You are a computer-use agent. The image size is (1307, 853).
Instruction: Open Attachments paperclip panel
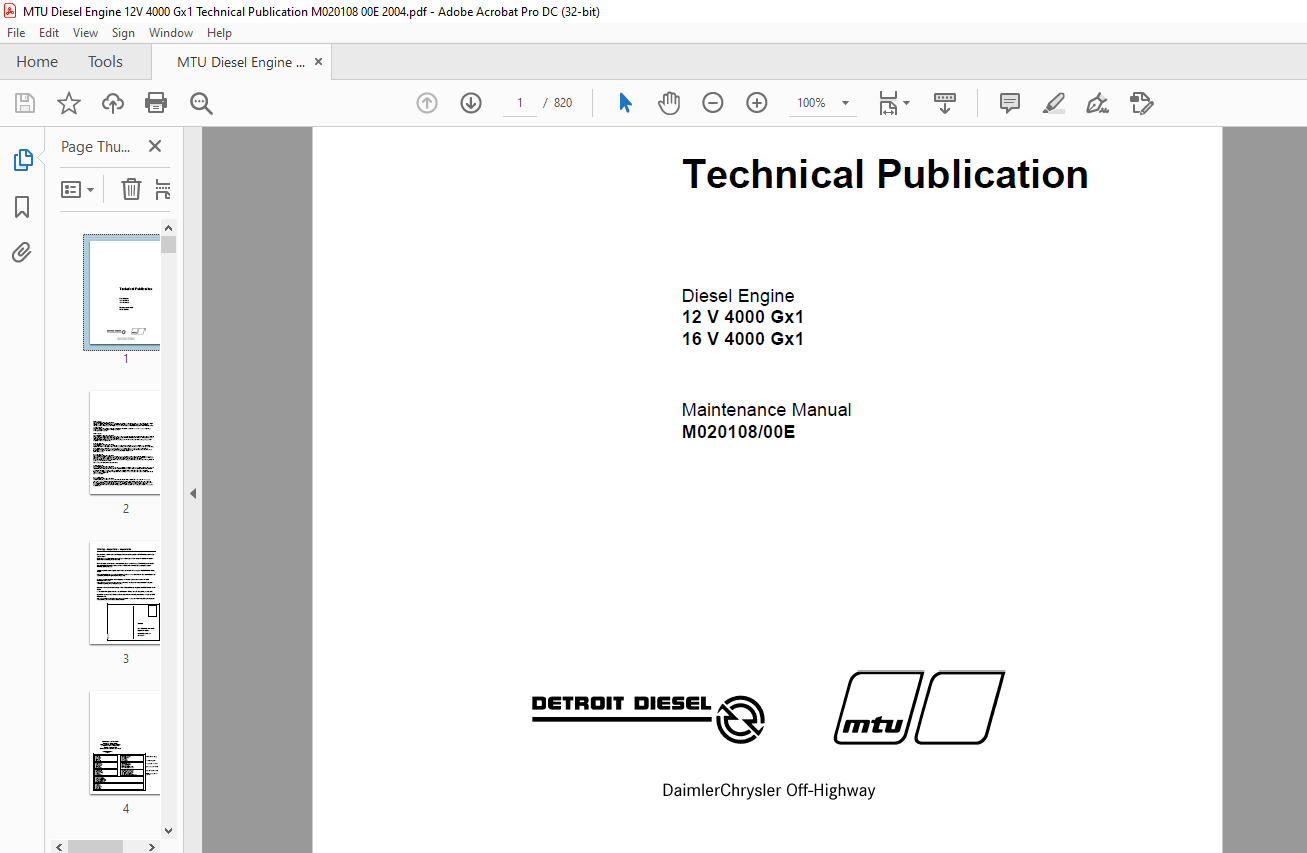click(x=22, y=252)
